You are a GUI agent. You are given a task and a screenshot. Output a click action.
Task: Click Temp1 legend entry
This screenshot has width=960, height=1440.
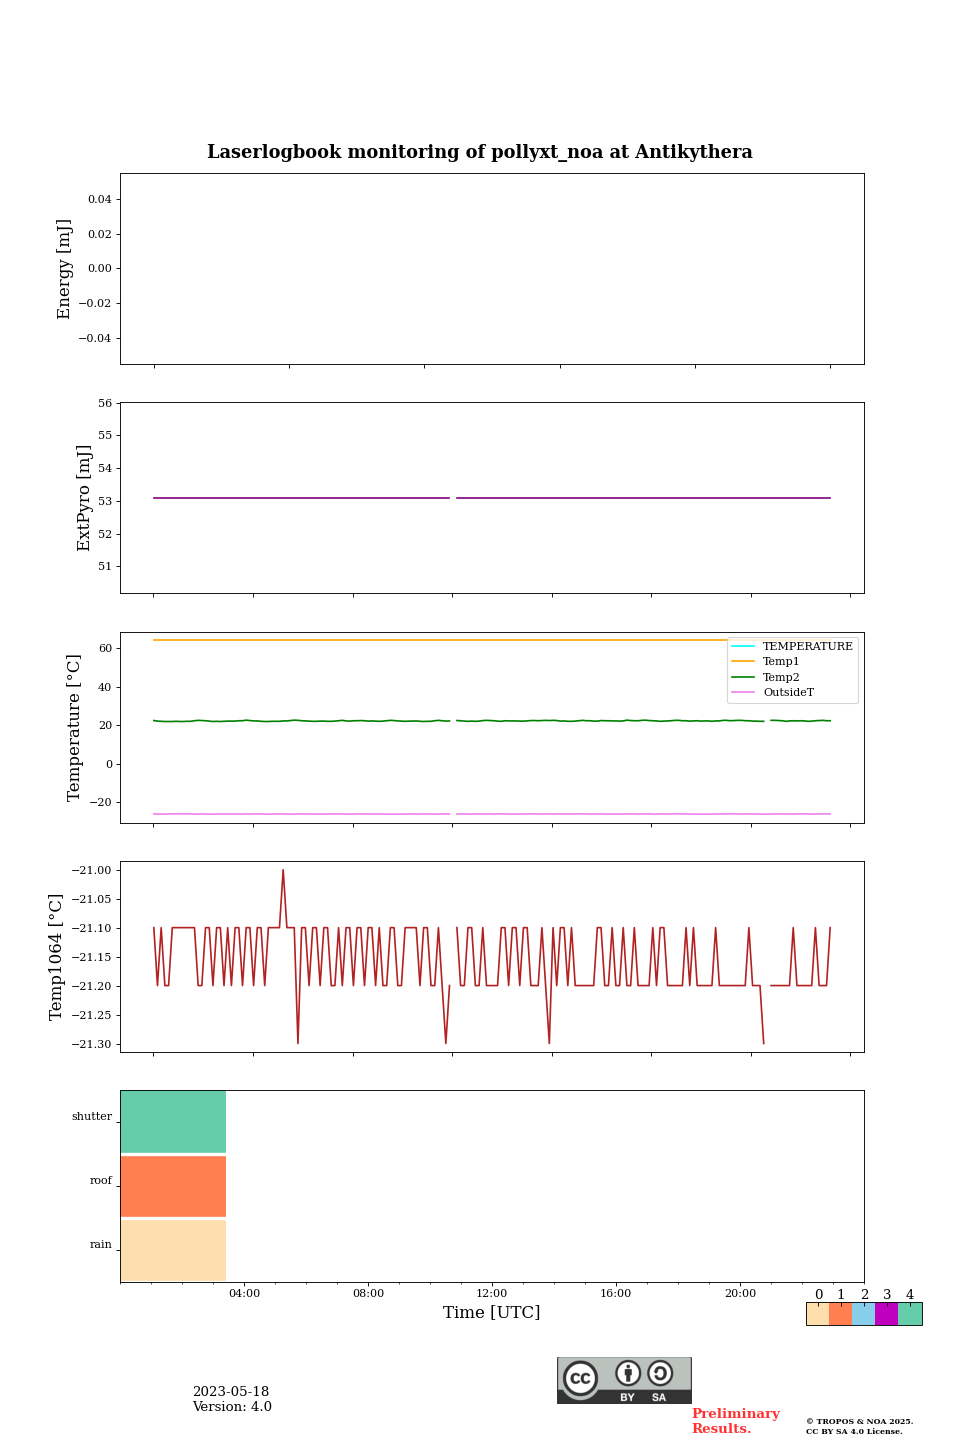[x=766, y=661]
